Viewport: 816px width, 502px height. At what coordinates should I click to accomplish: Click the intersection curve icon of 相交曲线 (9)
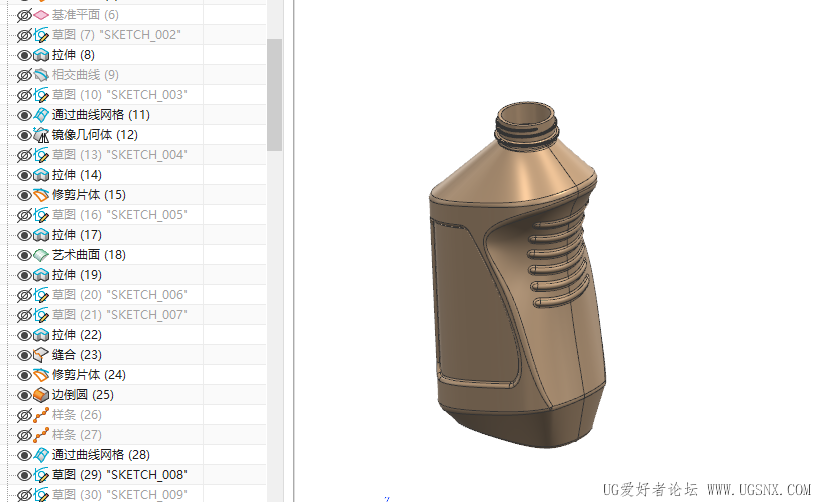point(41,75)
